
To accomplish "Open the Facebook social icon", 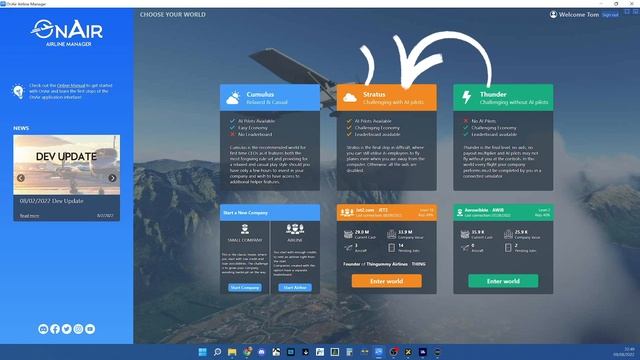I will click(55, 329).
